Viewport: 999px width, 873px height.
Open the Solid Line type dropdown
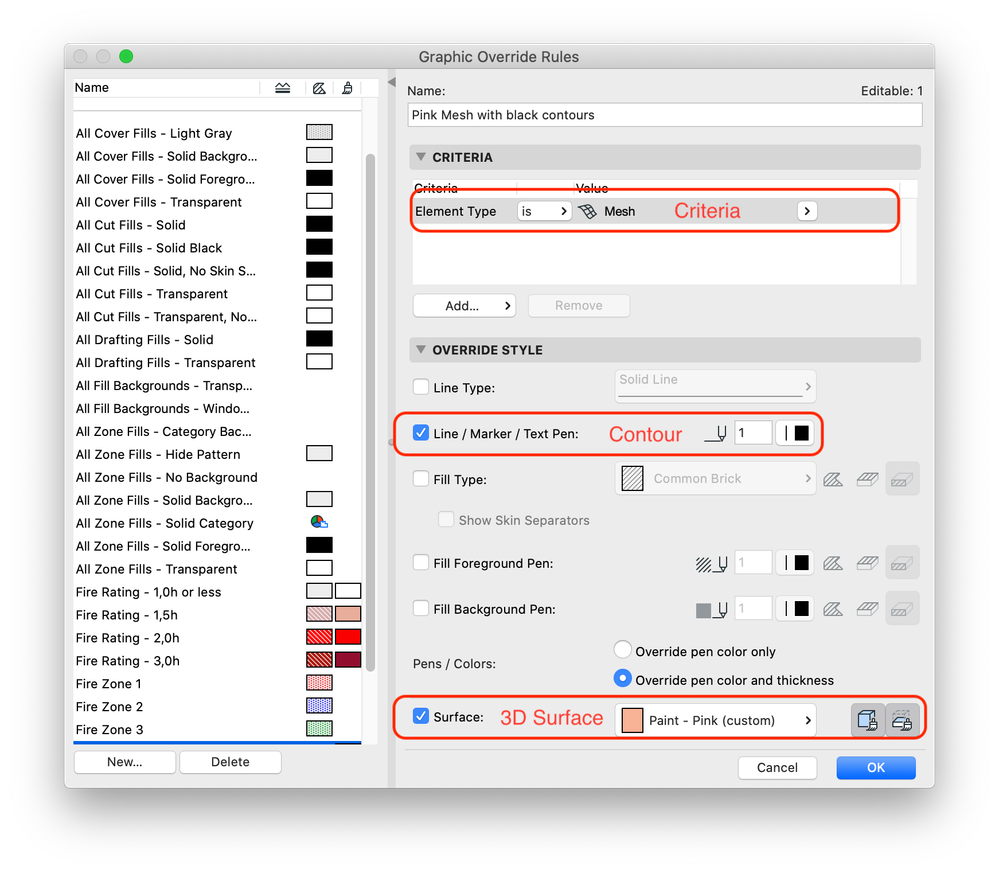pos(715,386)
